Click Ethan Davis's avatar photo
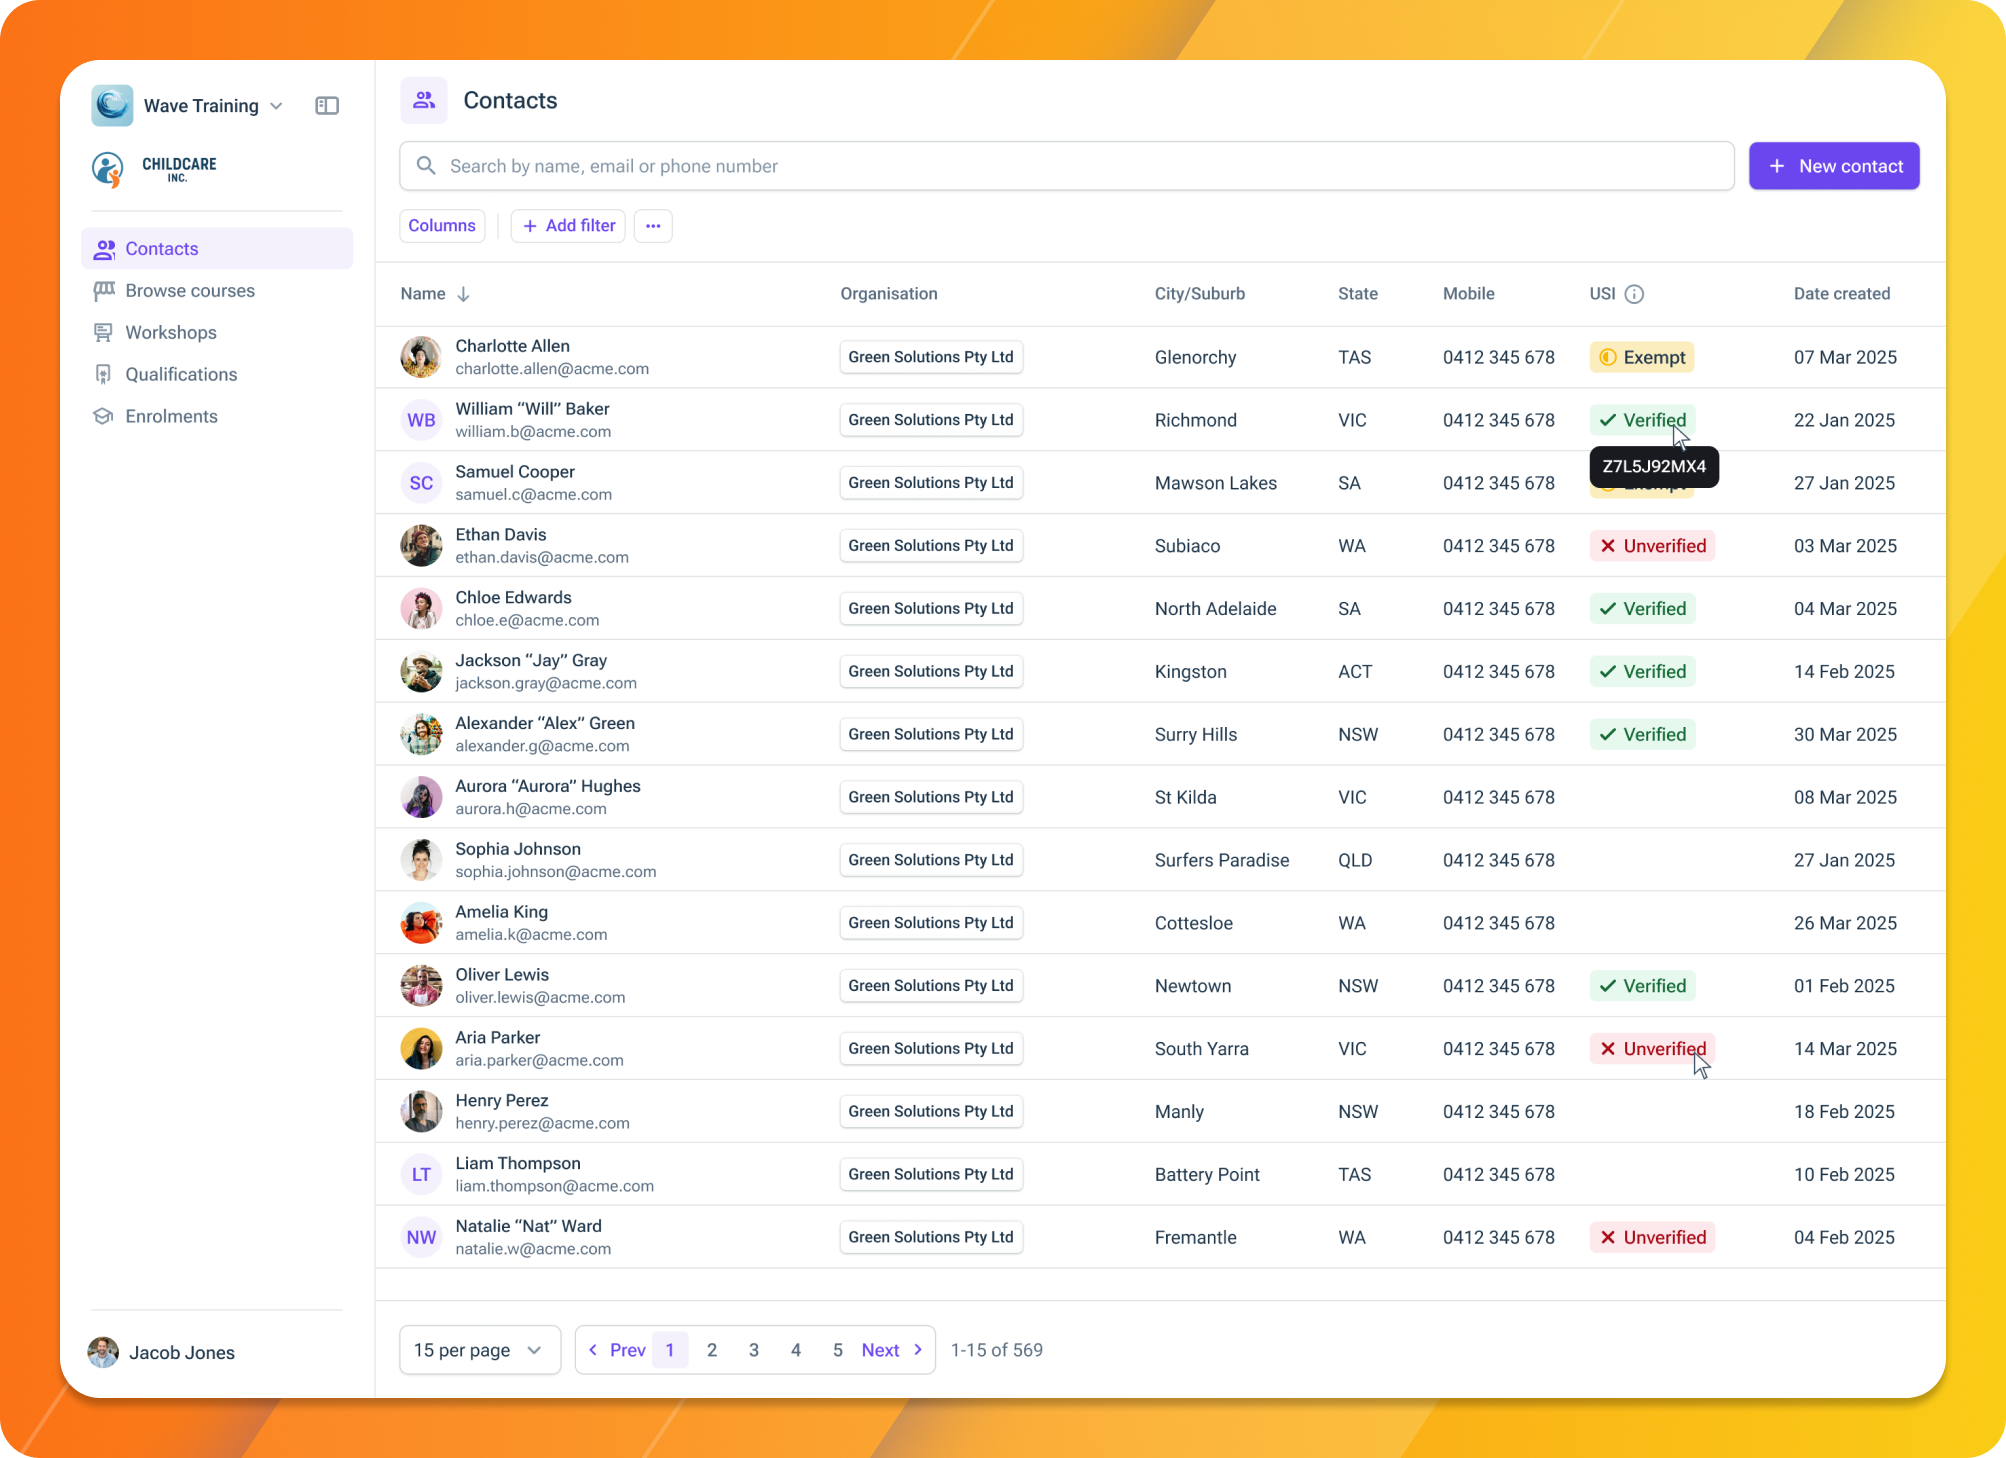Image resolution: width=2006 pixels, height=1458 pixels. click(x=421, y=546)
